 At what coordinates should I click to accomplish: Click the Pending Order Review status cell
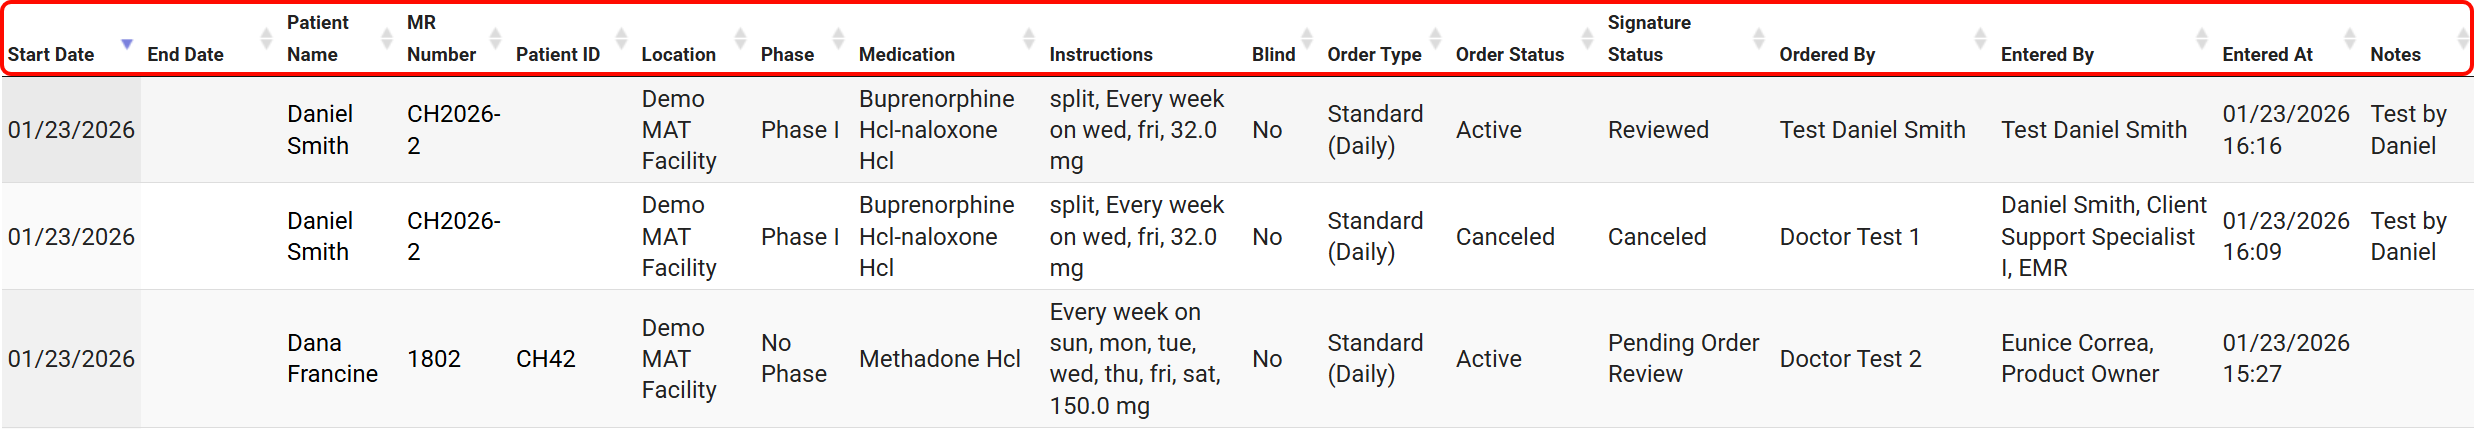[x=1683, y=358]
